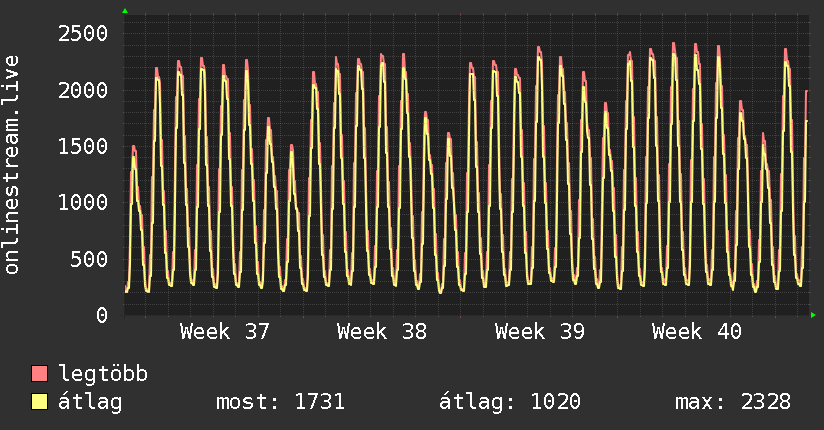Click the 2000 y-axis tick label
The width and height of the screenshot is (824, 430).
pos(83,90)
